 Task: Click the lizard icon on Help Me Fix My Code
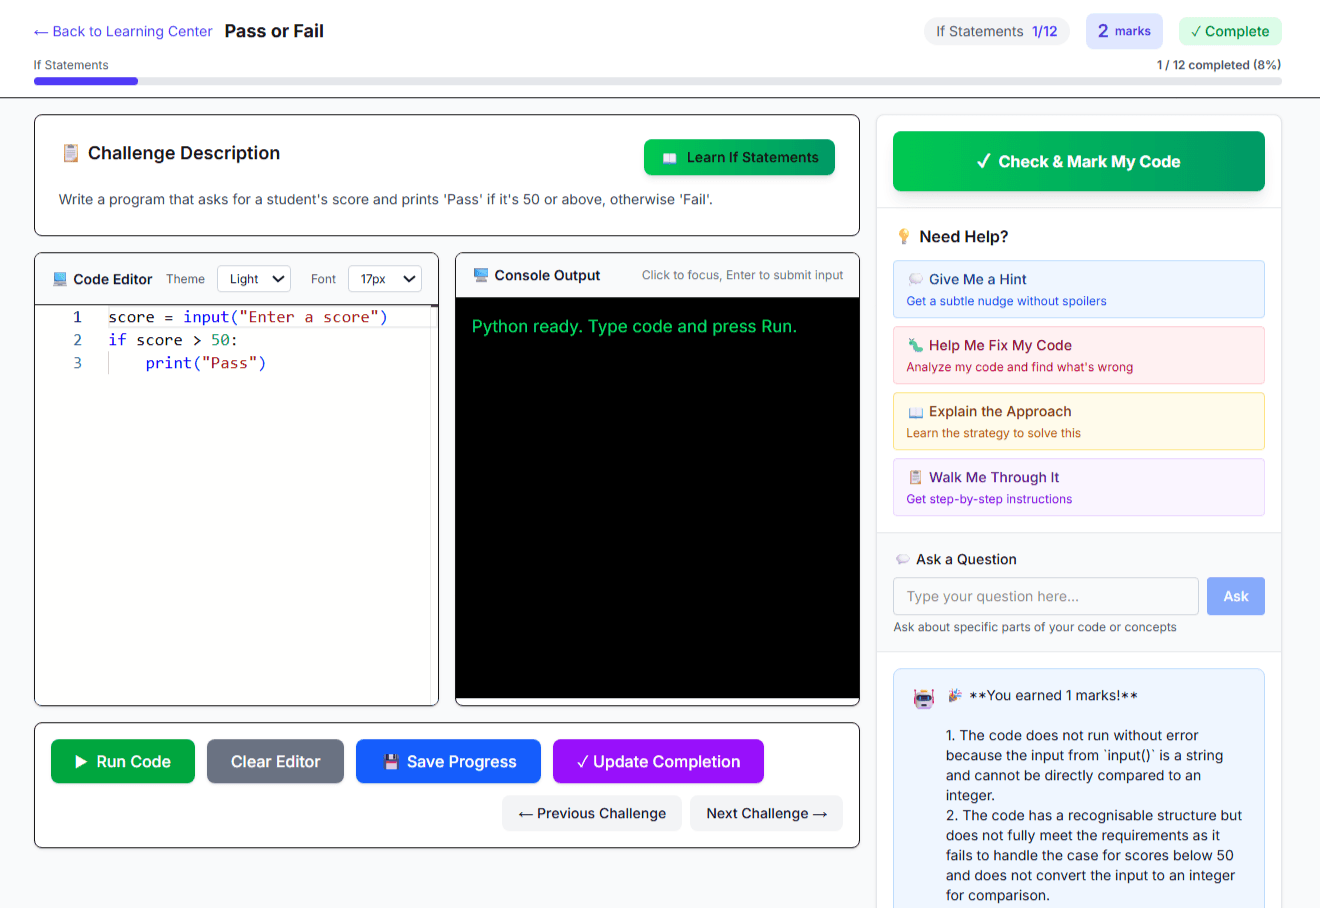click(x=915, y=345)
